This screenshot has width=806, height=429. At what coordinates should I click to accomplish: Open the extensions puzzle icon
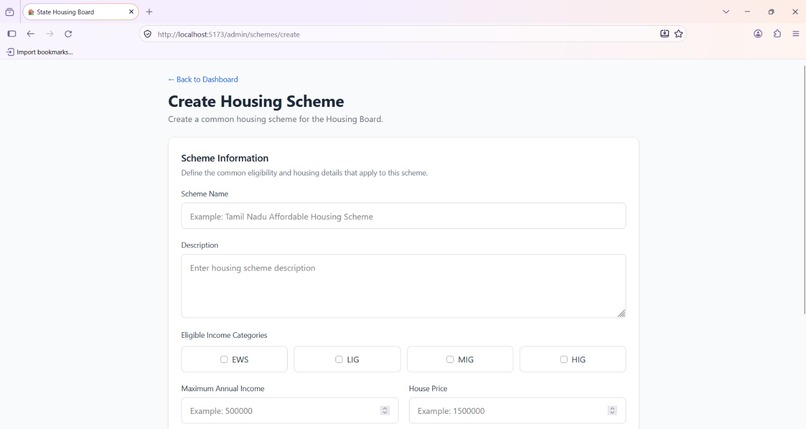(777, 34)
